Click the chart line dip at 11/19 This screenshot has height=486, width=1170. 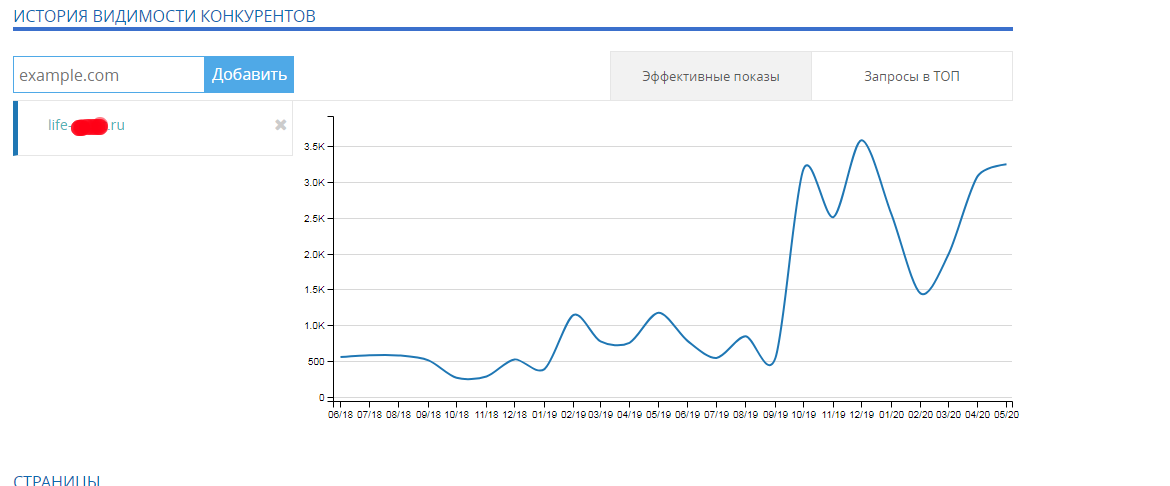click(x=833, y=217)
